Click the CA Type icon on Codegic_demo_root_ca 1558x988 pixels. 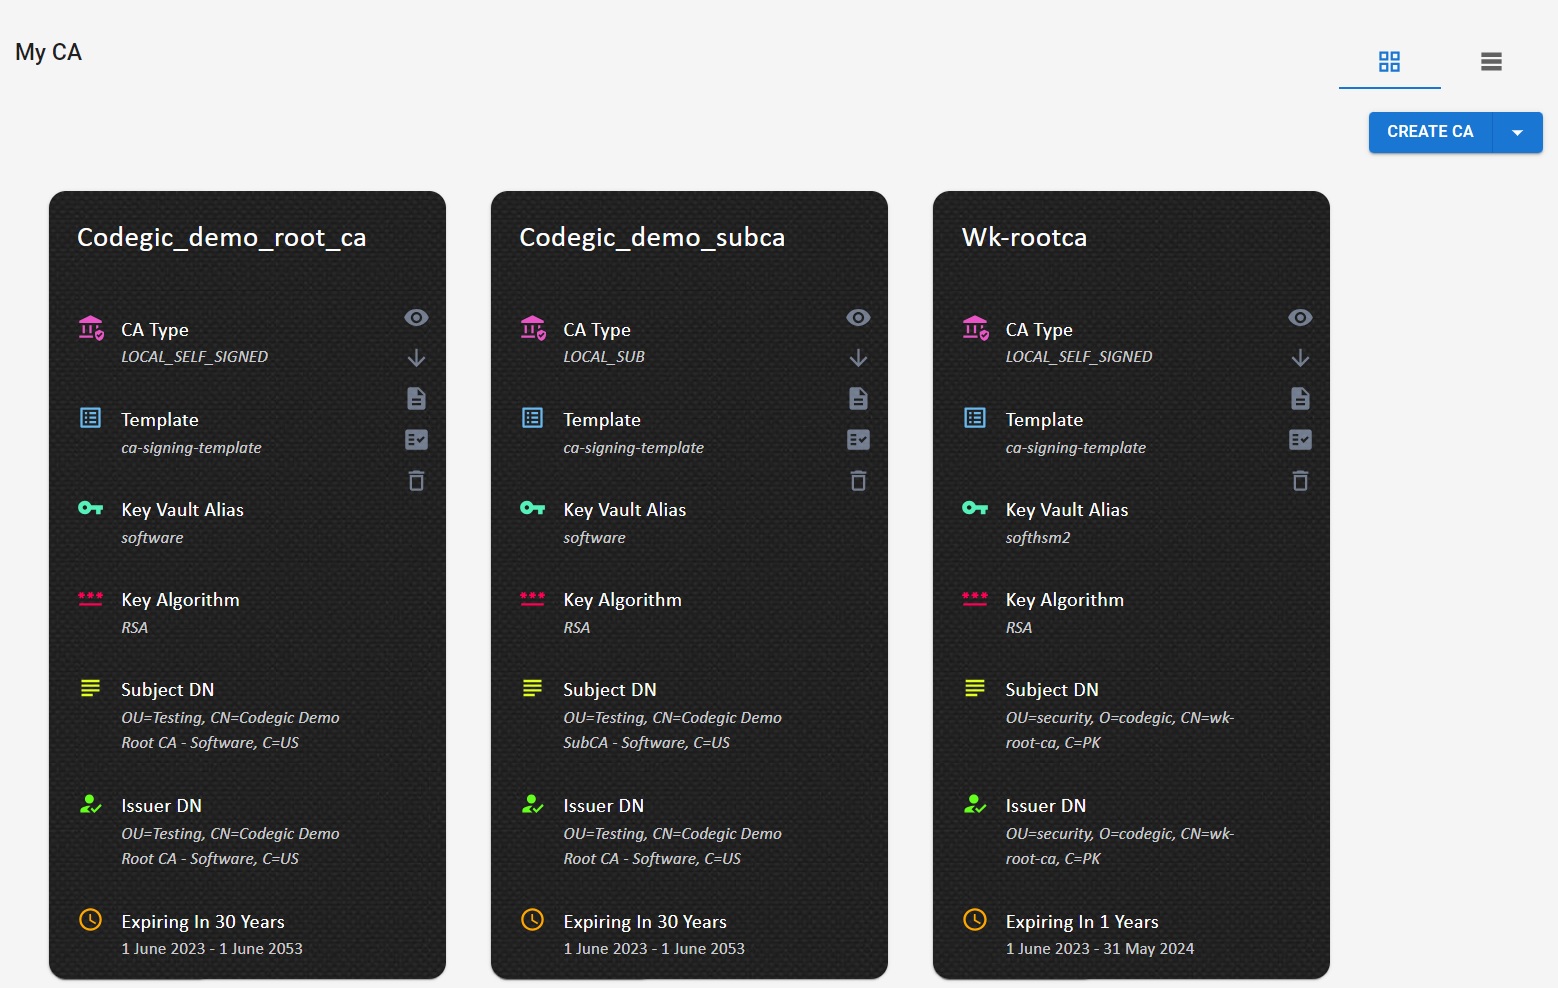(x=90, y=327)
